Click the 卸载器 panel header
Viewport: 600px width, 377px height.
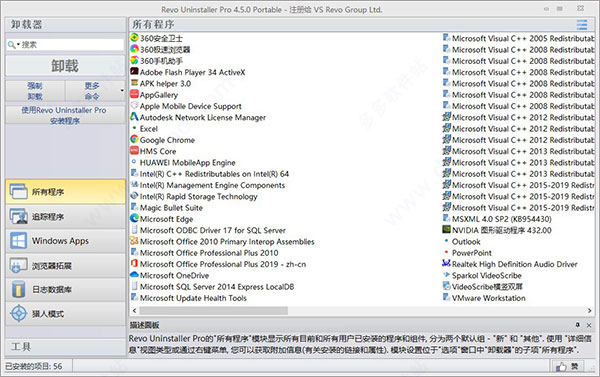tap(65, 25)
